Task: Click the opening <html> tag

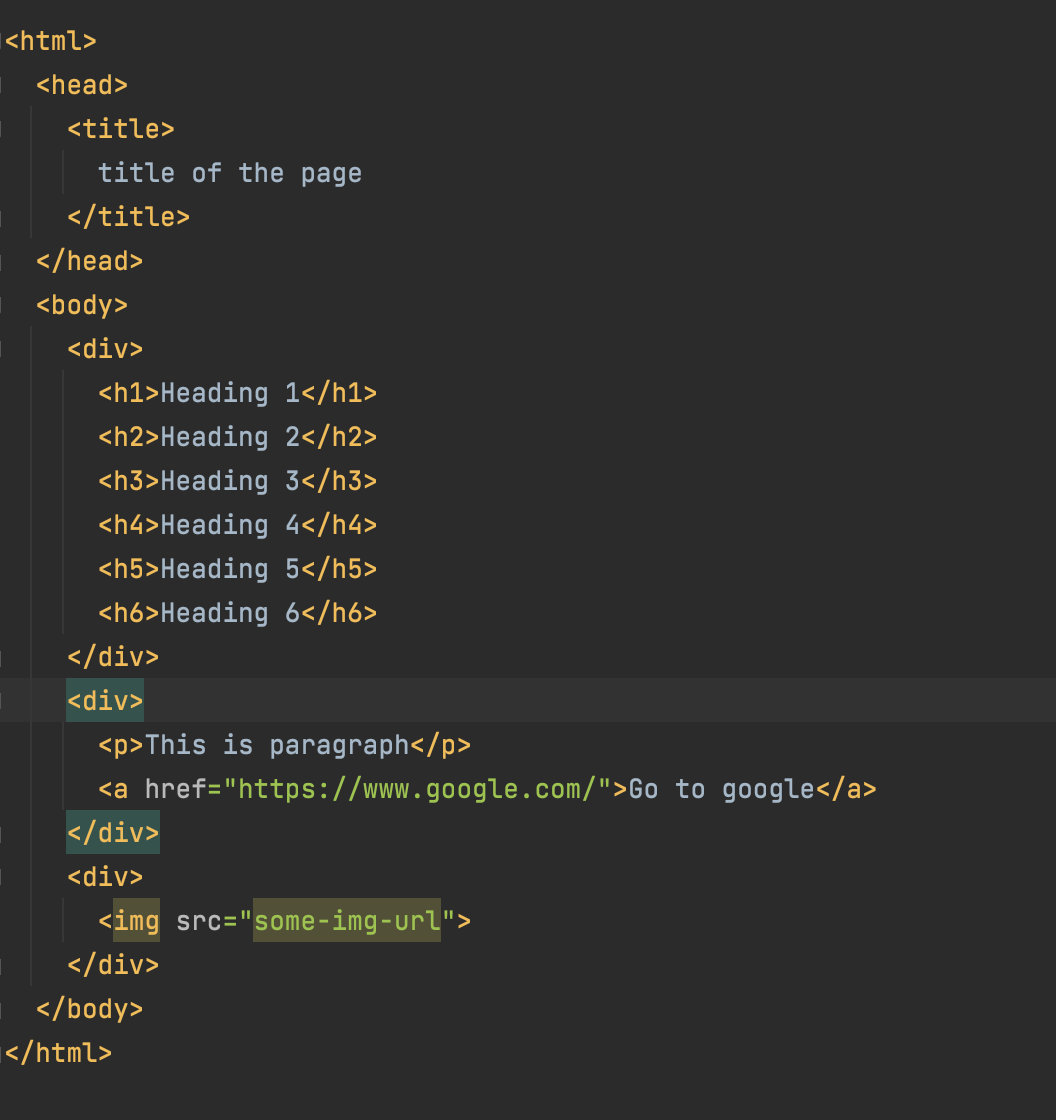Action: tap(50, 41)
